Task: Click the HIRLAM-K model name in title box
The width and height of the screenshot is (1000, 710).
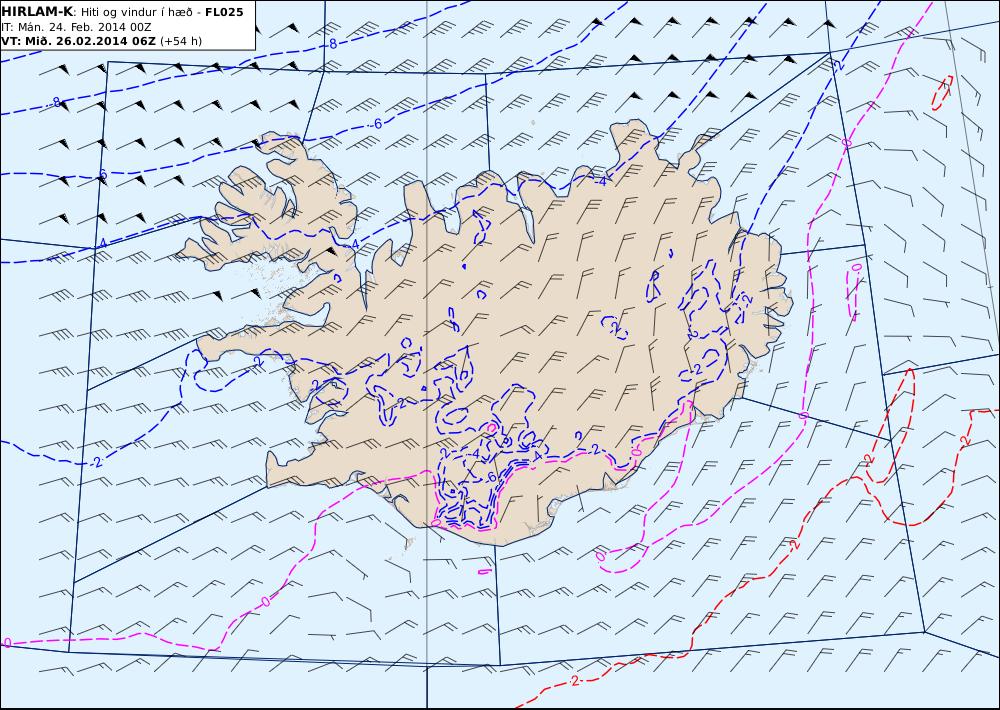Action: tap(37, 12)
